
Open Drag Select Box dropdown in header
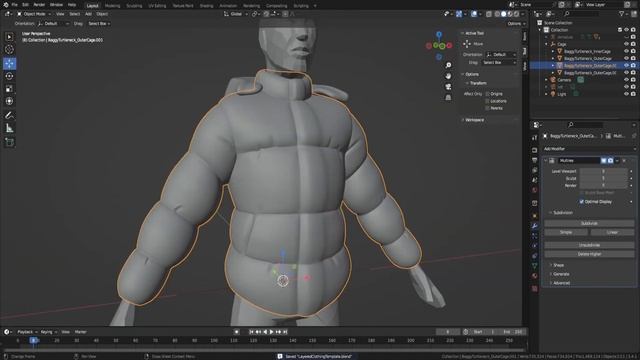pyautogui.click(x=99, y=24)
